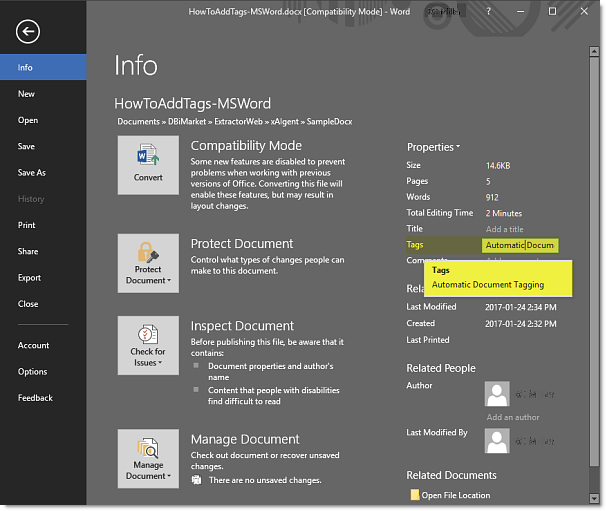
Task: Choose Save As option
Action: pyautogui.click(x=43, y=172)
